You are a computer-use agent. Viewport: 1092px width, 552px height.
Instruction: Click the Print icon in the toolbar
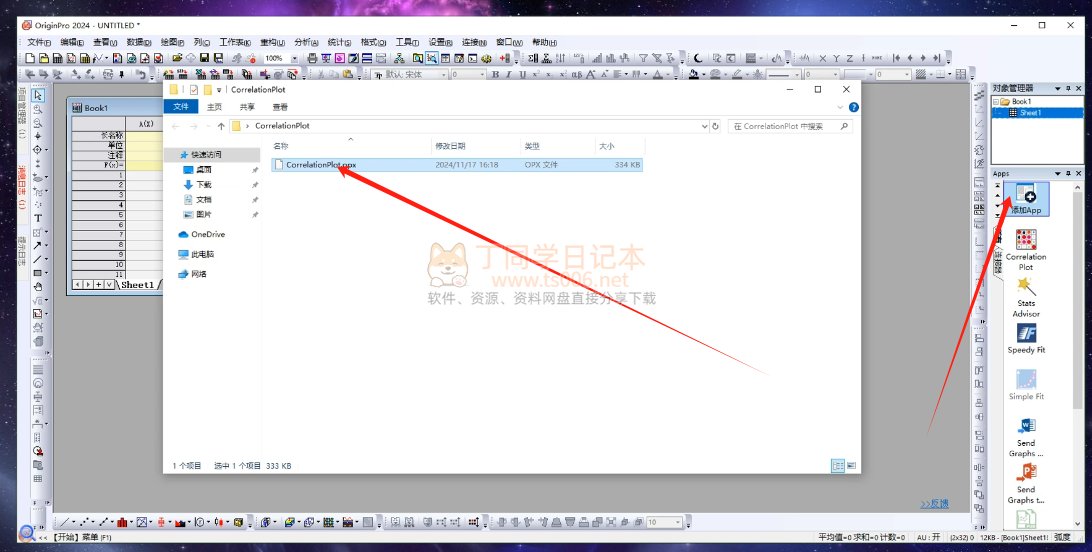point(312,58)
